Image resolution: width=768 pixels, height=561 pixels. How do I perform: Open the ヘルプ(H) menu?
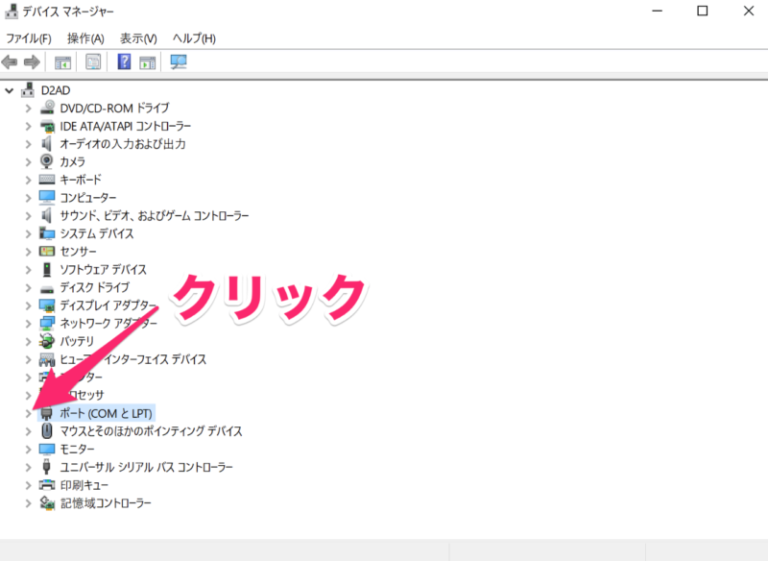[x=193, y=38]
